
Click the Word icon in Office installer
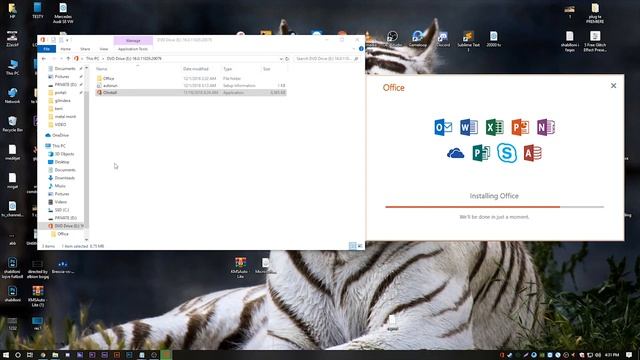coord(469,127)
